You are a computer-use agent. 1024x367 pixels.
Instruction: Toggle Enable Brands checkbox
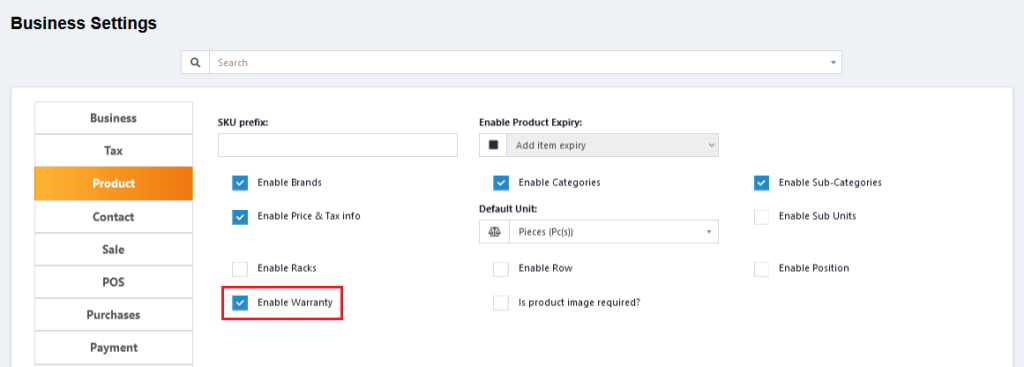[x=240, y=183]
